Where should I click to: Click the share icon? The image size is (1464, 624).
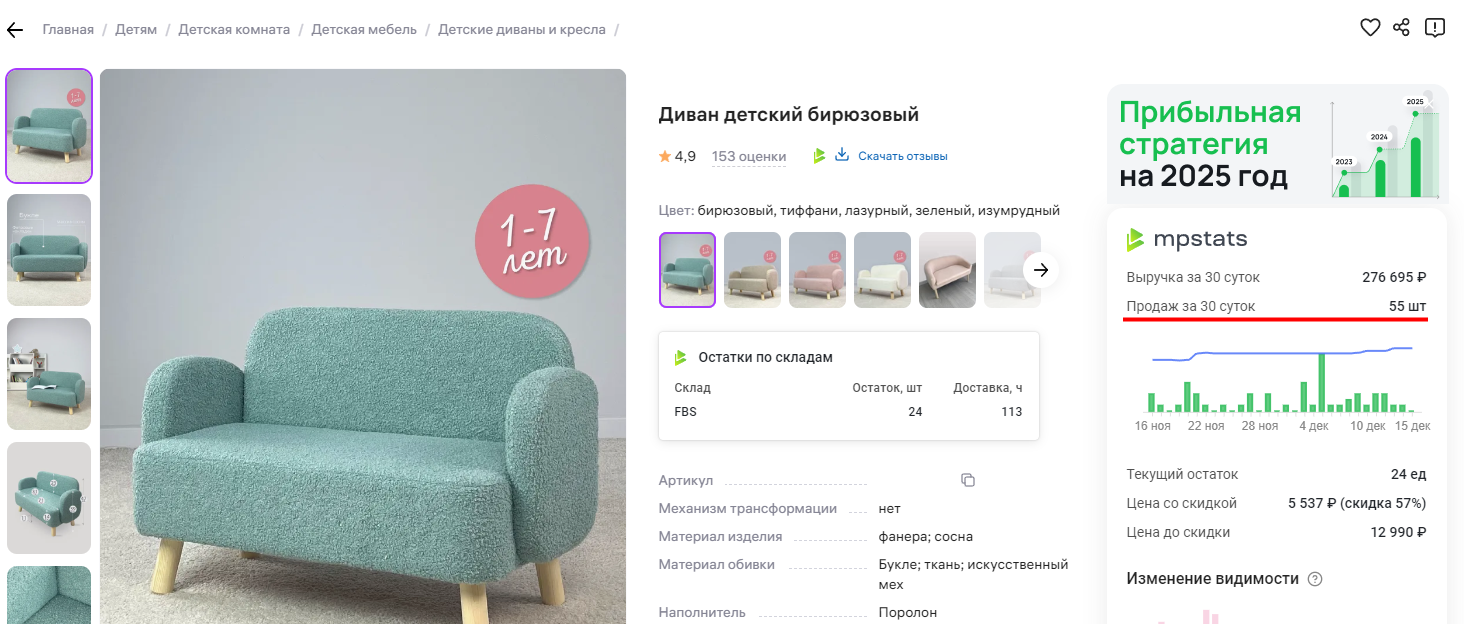point(1401,28)
